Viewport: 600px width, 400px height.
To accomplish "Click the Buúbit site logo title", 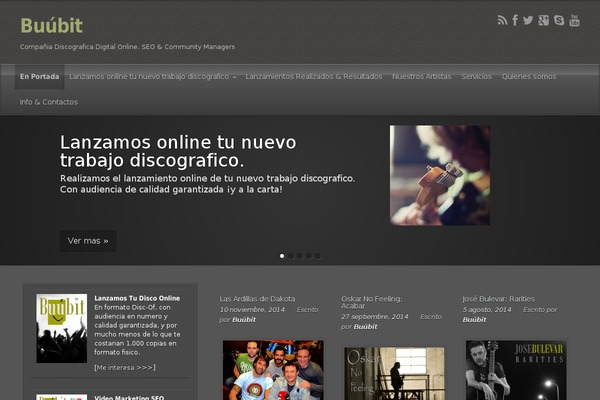I will pos(51,26).
